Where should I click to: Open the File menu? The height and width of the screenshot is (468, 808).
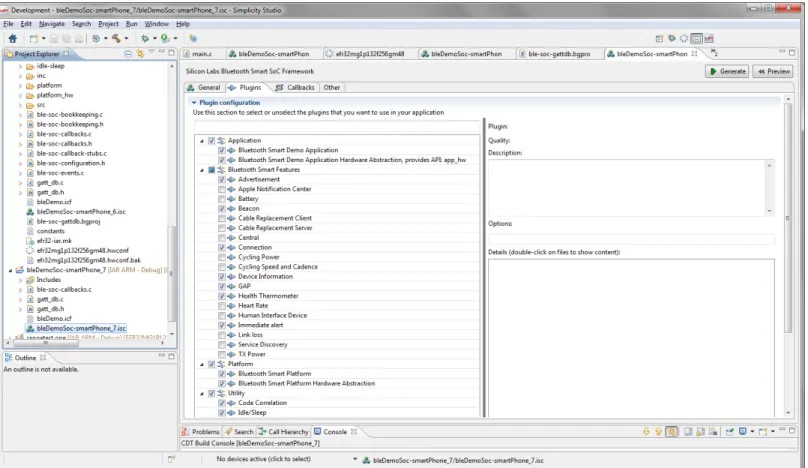pos(8,24)
